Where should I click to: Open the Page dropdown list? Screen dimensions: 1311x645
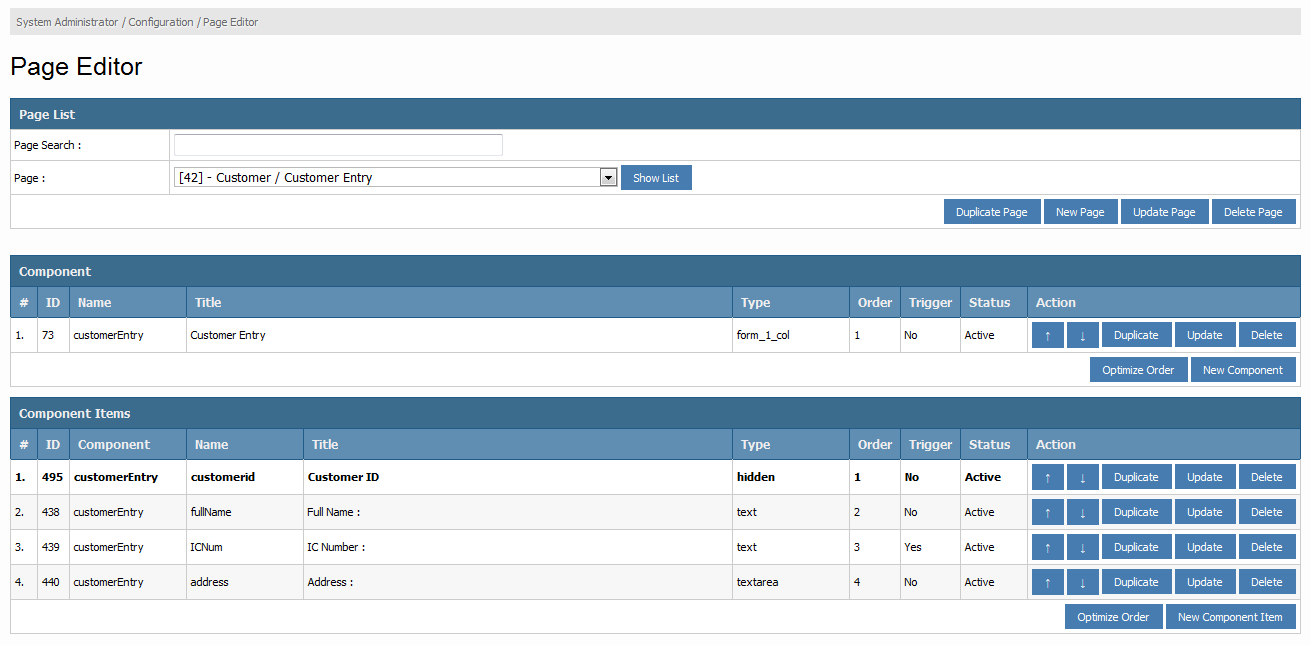(x=607, y=178)
